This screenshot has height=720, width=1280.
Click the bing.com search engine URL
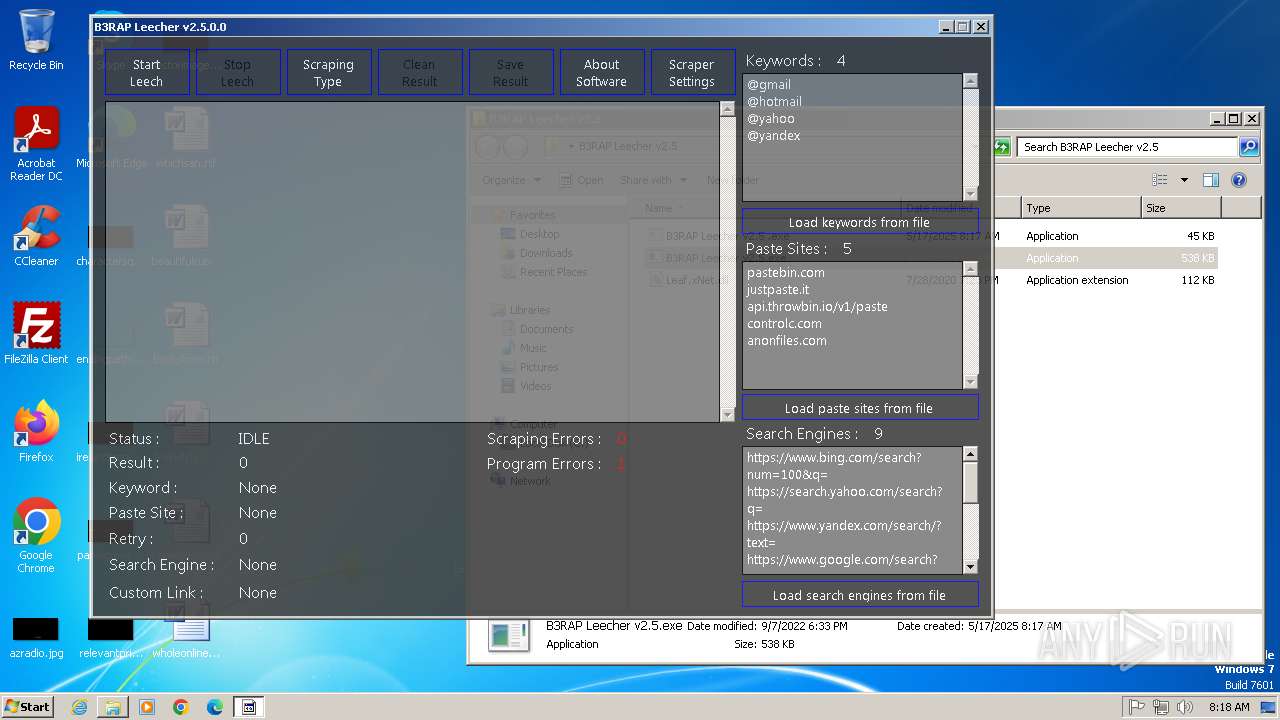click(x=834, y=466)
